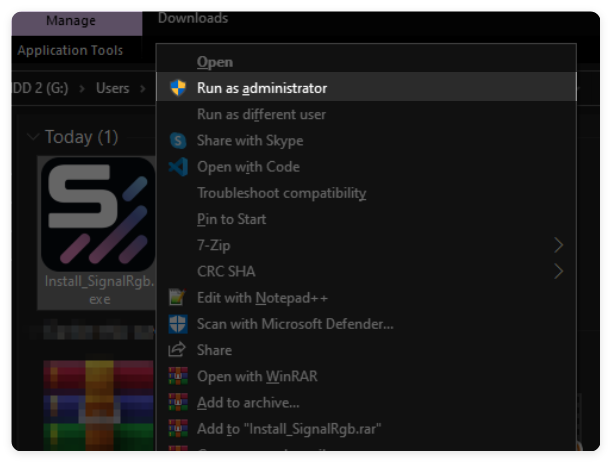Click the Install_SignalRgb.exe file name
The width and height of the screenshot is (611, 462).
[99, 290]
